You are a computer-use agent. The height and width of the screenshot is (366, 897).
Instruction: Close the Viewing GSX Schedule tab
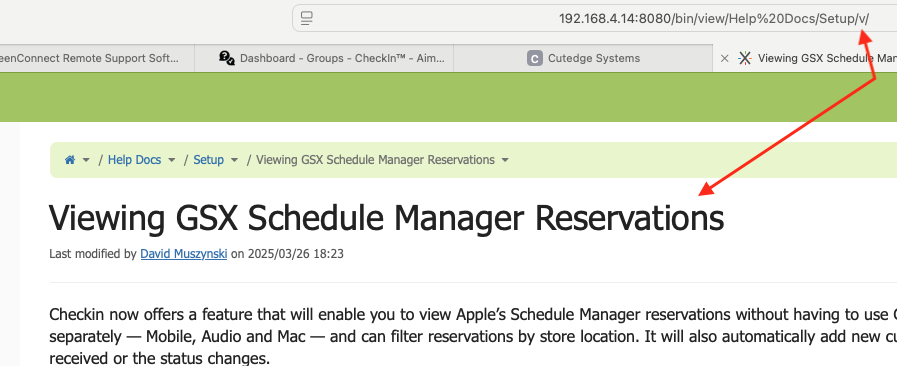click(724, 58)
